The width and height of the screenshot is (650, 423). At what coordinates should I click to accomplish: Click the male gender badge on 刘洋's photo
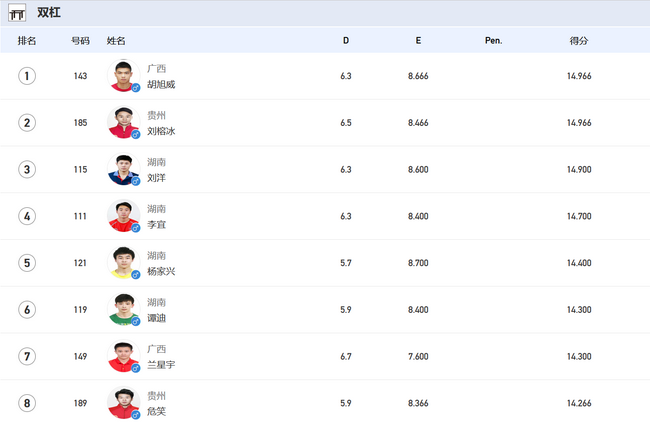(x=136, y=181)
